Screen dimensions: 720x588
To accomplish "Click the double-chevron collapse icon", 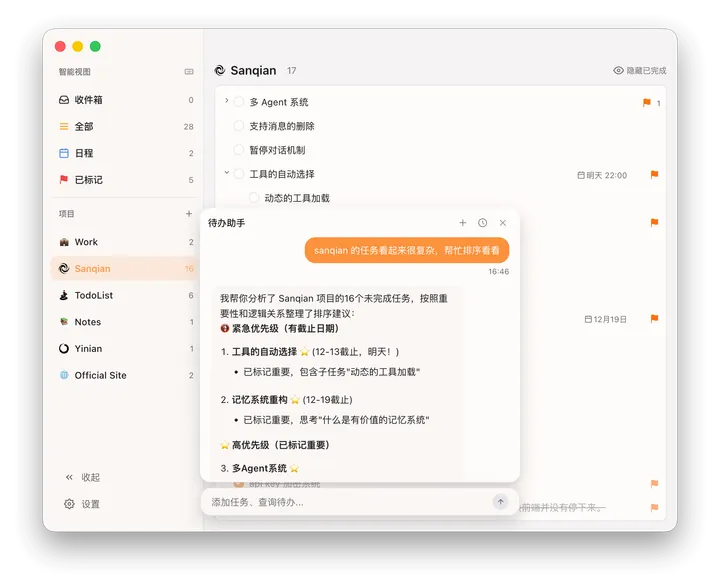I will [69, 477].
